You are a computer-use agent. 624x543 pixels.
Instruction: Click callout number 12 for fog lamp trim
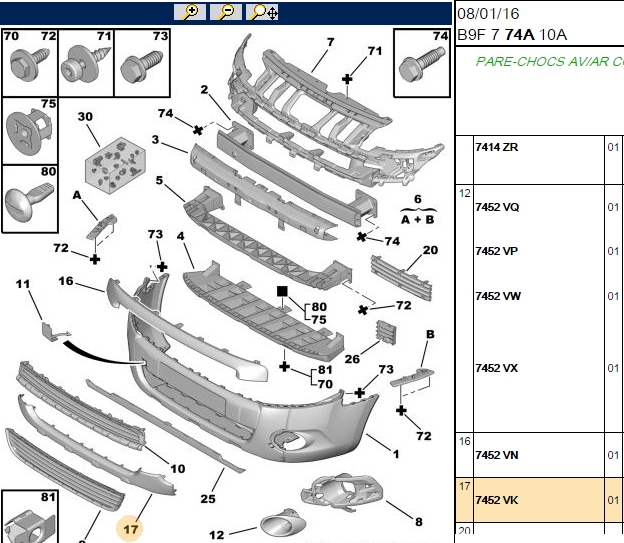point(217,535)
